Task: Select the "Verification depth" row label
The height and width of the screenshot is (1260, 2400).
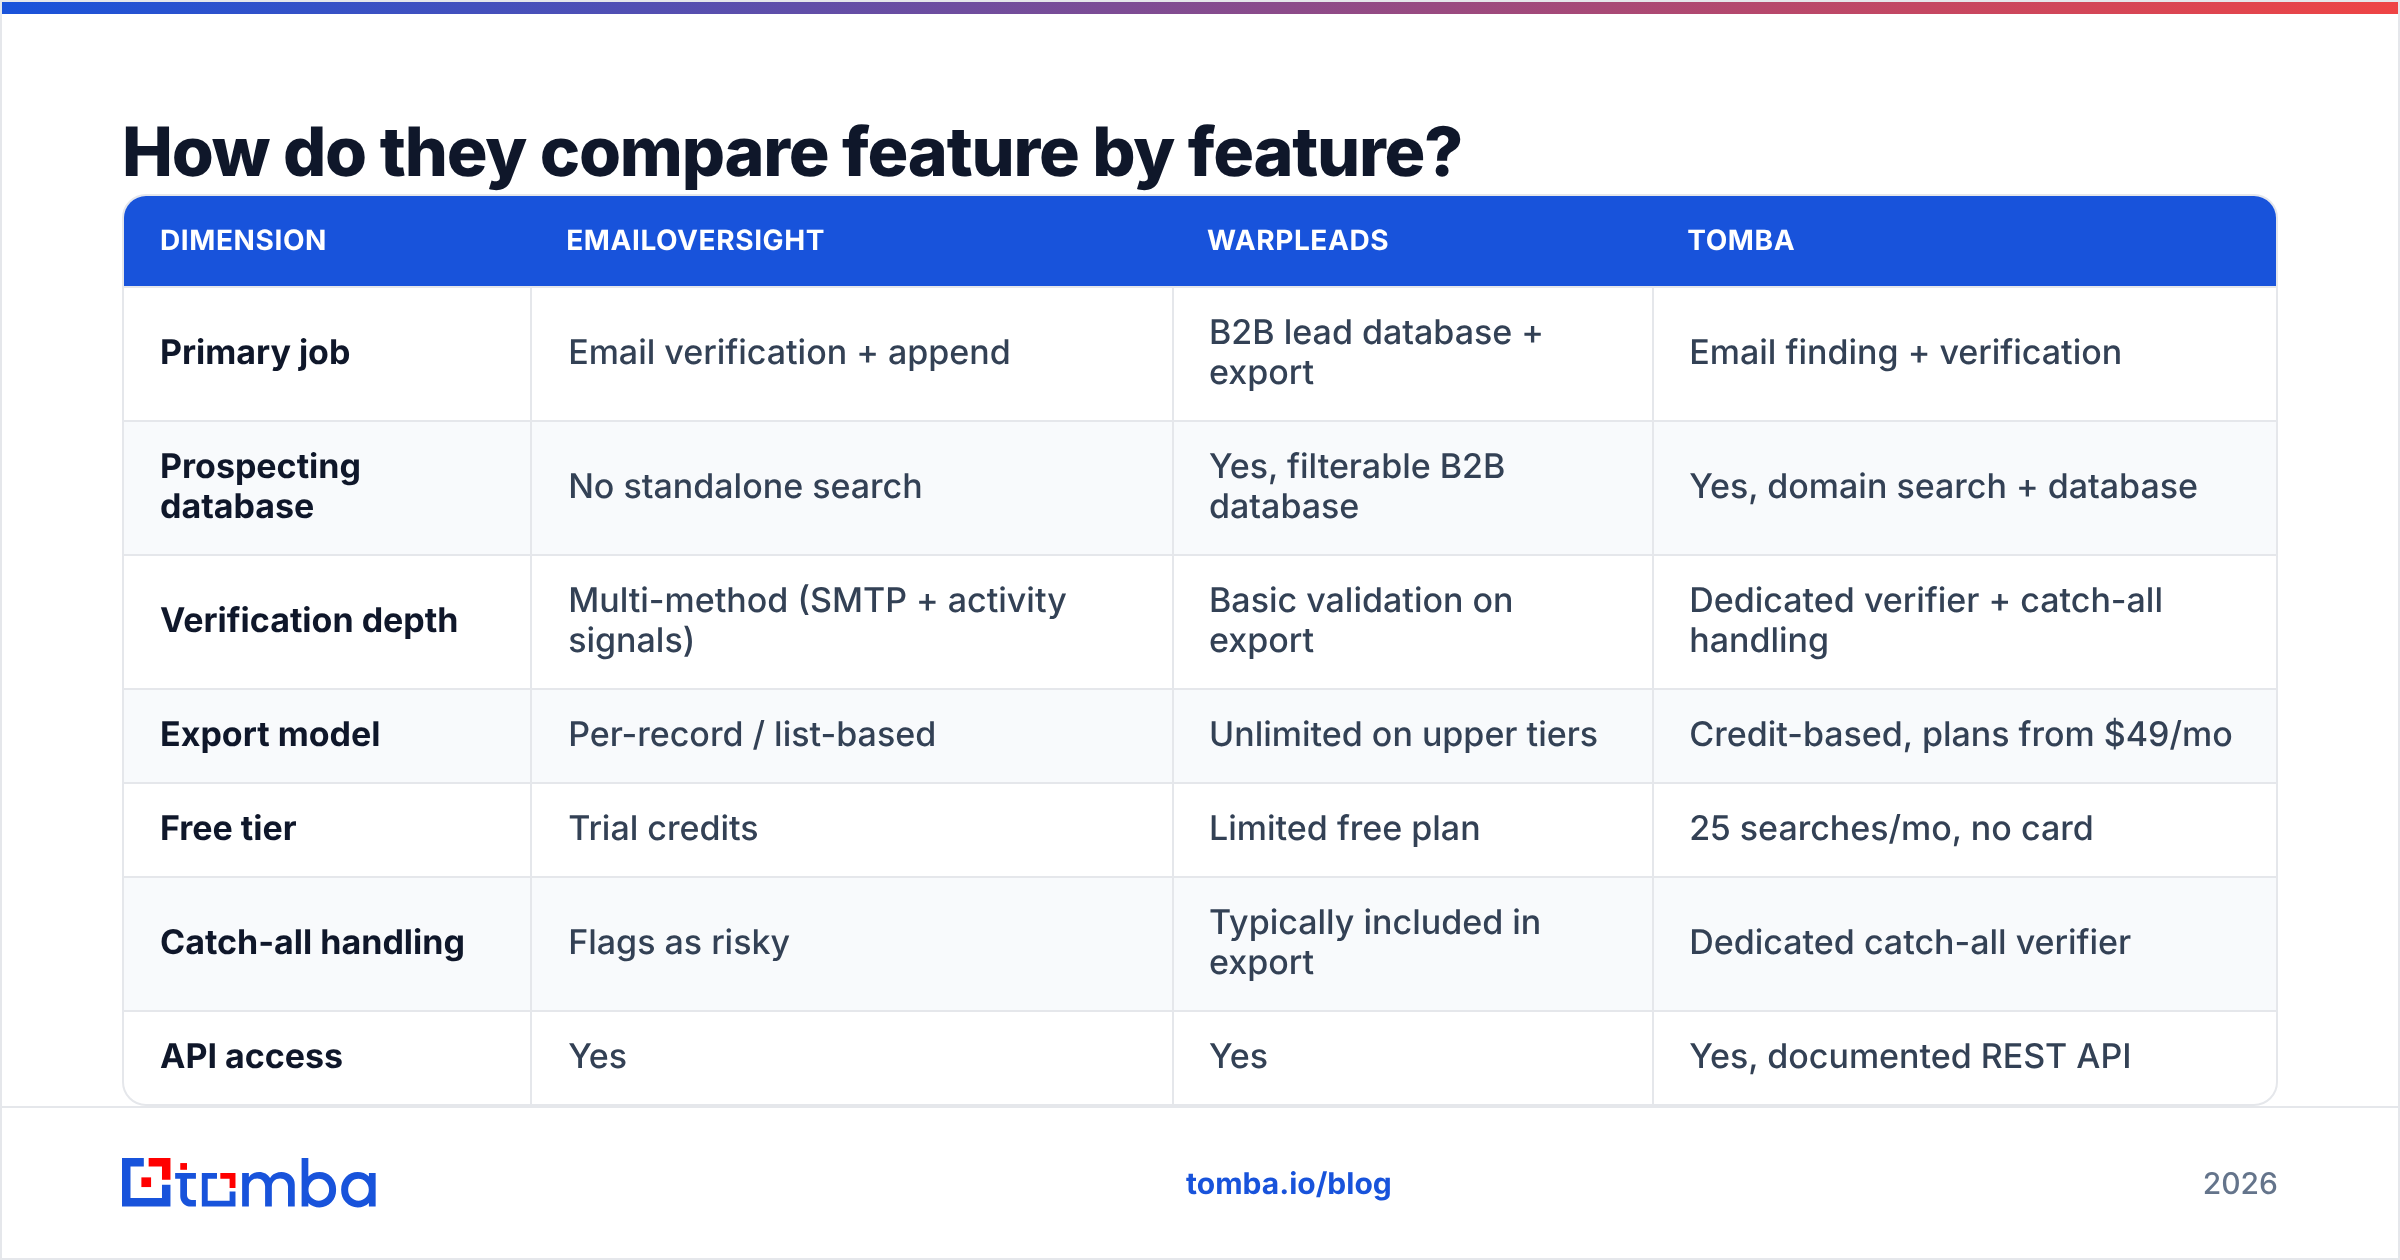Action: click(309, 621)
